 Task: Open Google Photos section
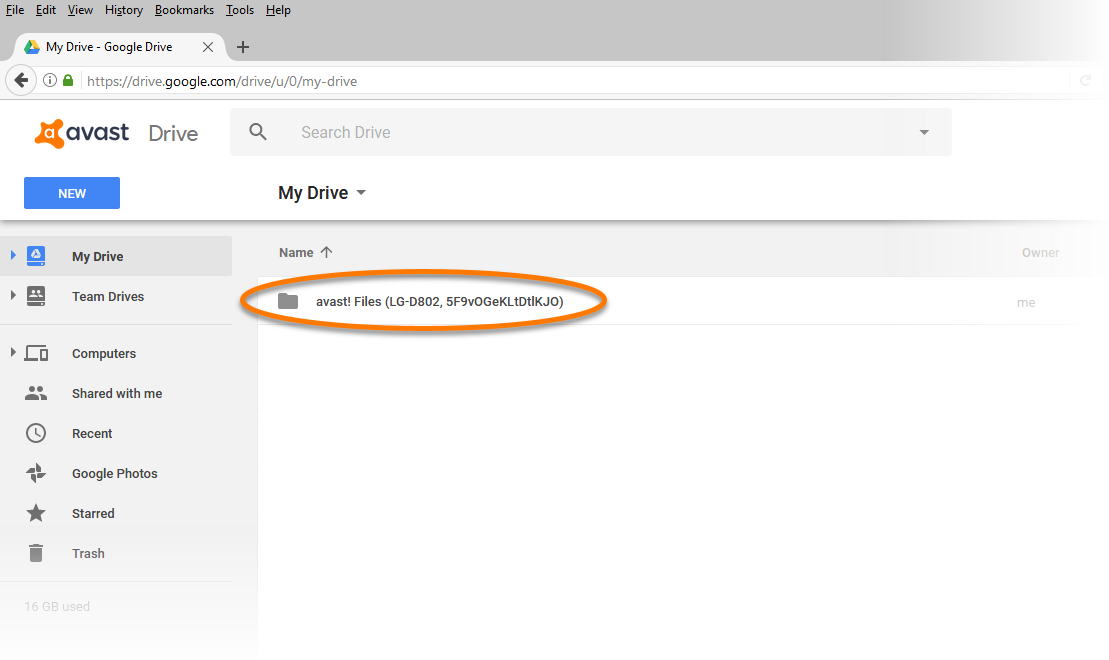tap(115, 474)
